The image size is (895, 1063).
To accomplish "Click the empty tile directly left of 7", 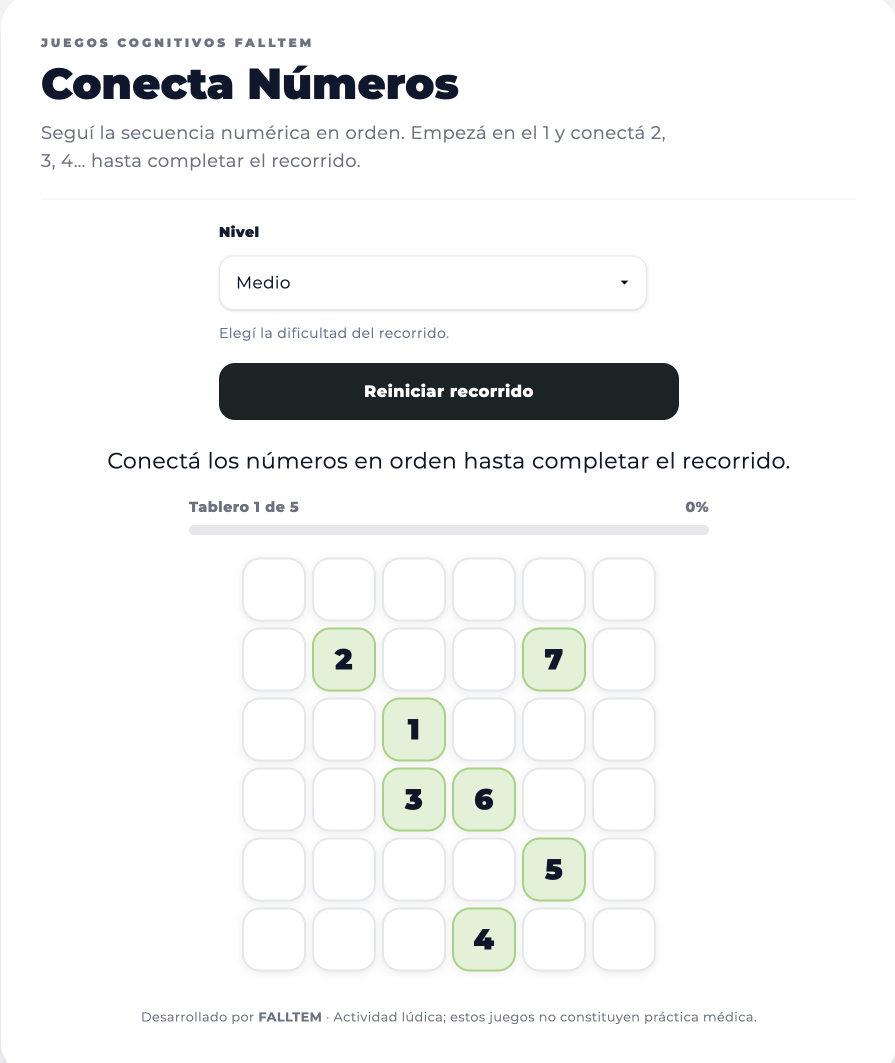I will pos(484,660).
